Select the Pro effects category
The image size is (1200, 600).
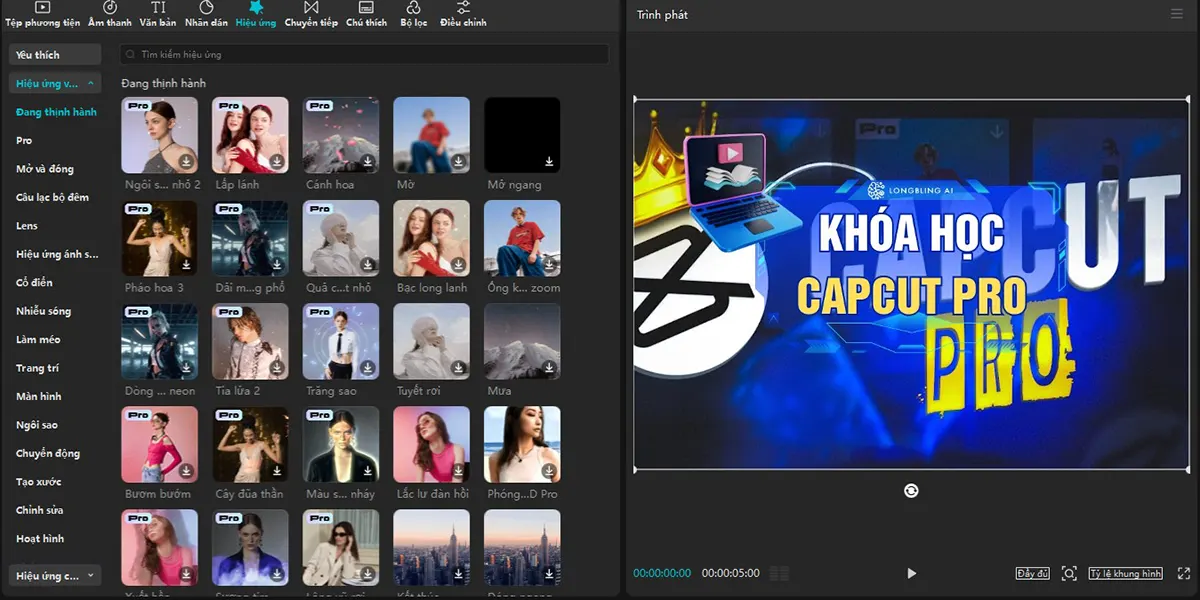coord(24,140)
